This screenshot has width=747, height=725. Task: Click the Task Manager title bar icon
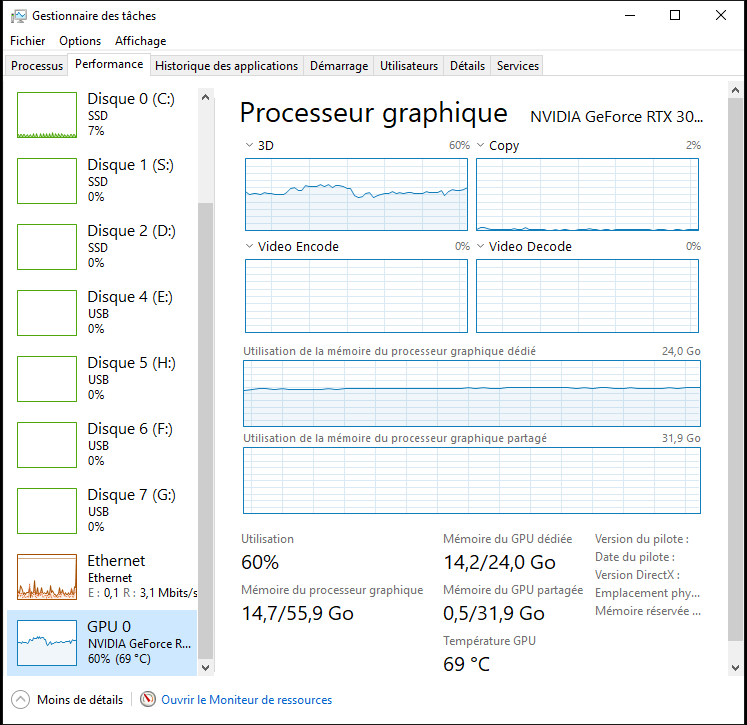point(18,16)
